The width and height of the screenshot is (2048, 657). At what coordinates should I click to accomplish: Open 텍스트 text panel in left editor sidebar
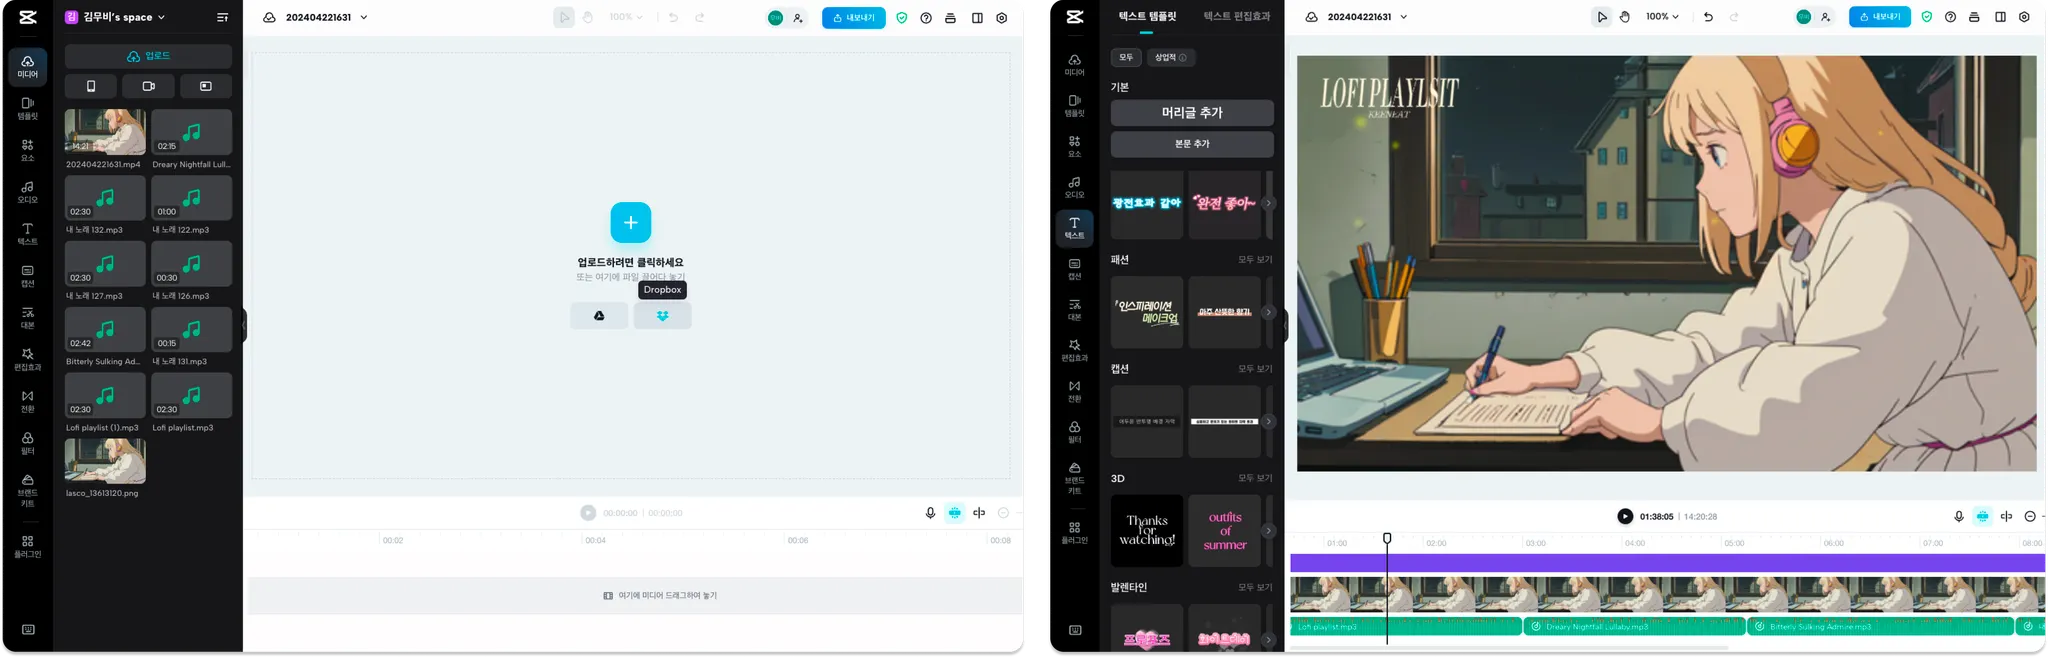point(27,234)
